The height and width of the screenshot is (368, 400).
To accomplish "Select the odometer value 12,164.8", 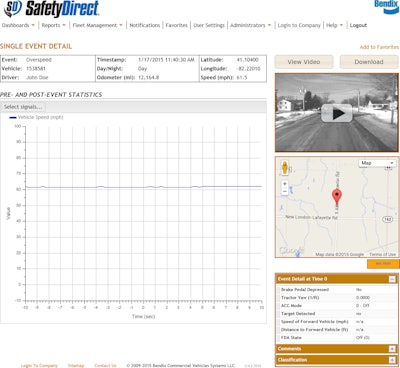I will (148, 77).
